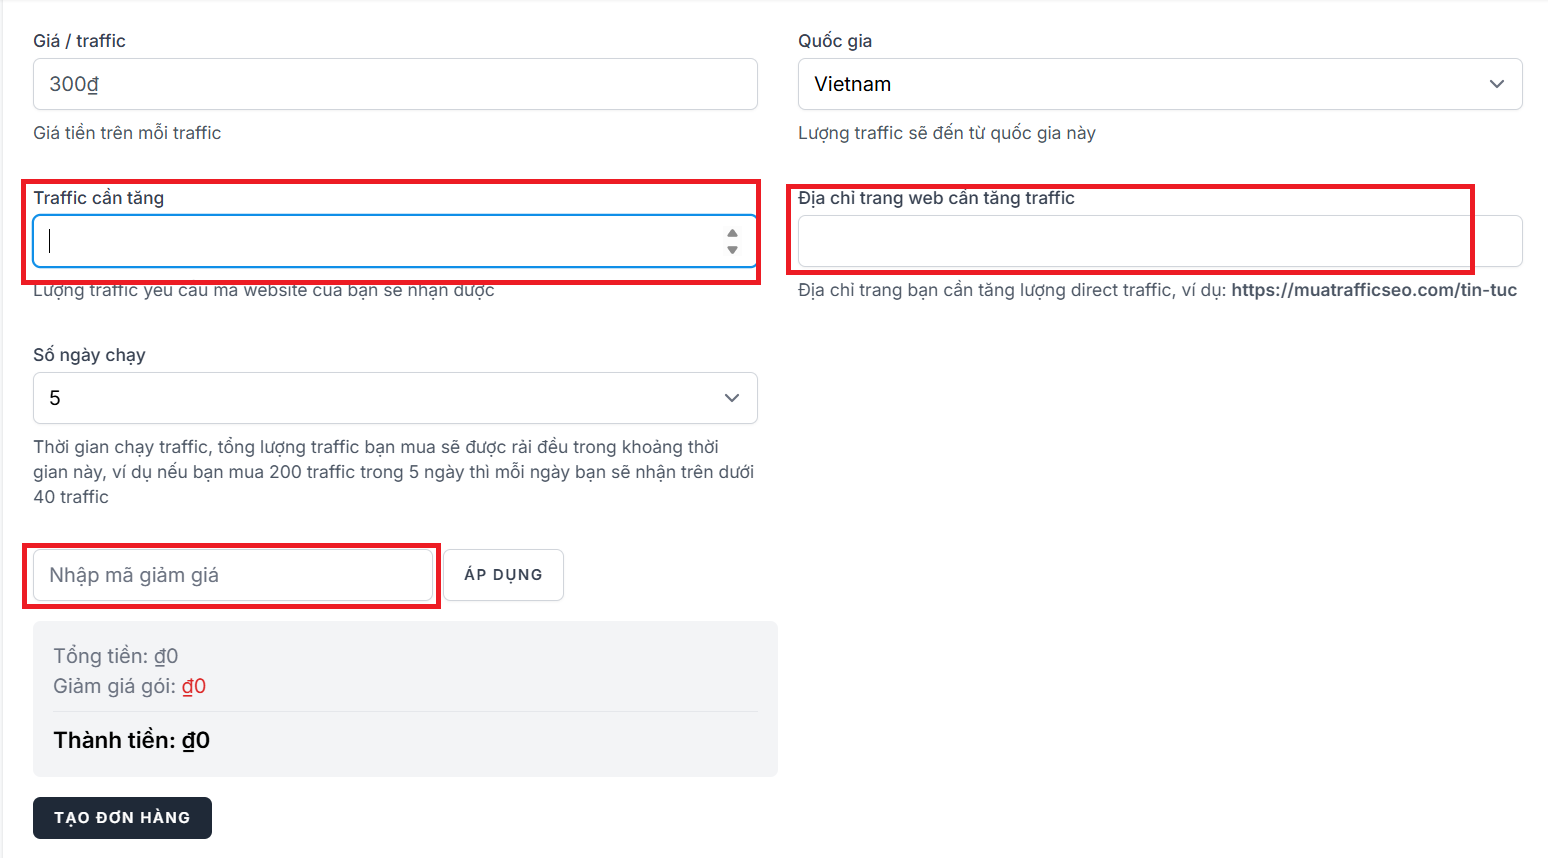Image resolution: width=1548 pixels, height=858 pixels.
Task: Click the Traffic cần tăng label
Action: [x=99, y=198]
